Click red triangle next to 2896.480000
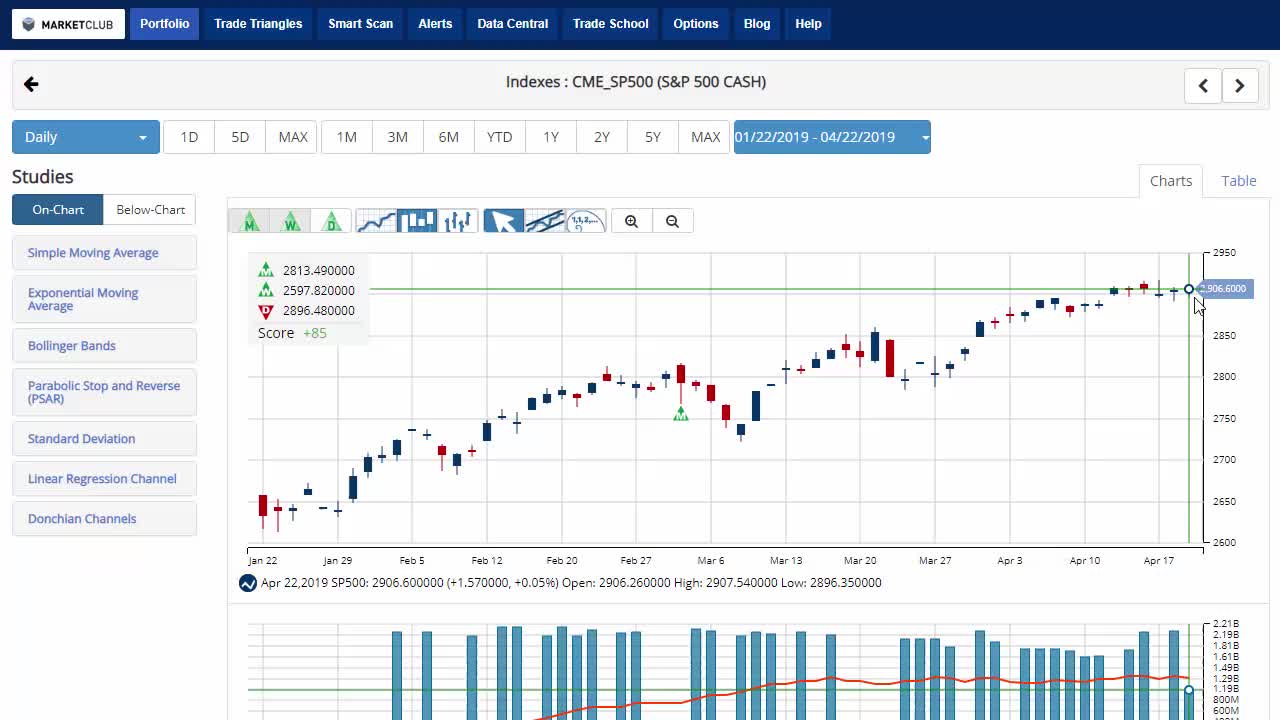The height and width of the screenshot is (720, 1280). [266, 311]
